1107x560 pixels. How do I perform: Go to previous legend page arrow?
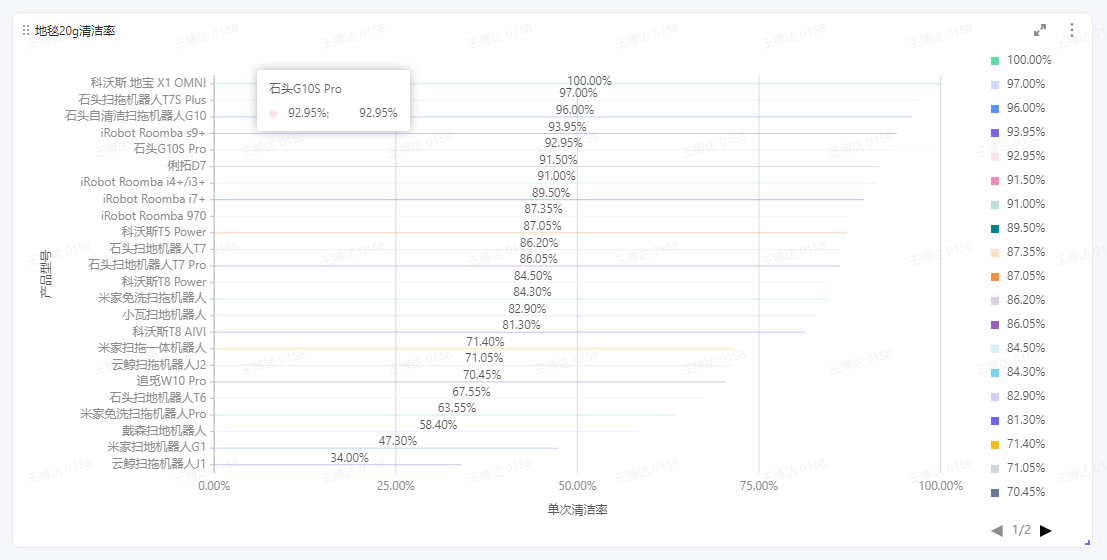[997, 530]
